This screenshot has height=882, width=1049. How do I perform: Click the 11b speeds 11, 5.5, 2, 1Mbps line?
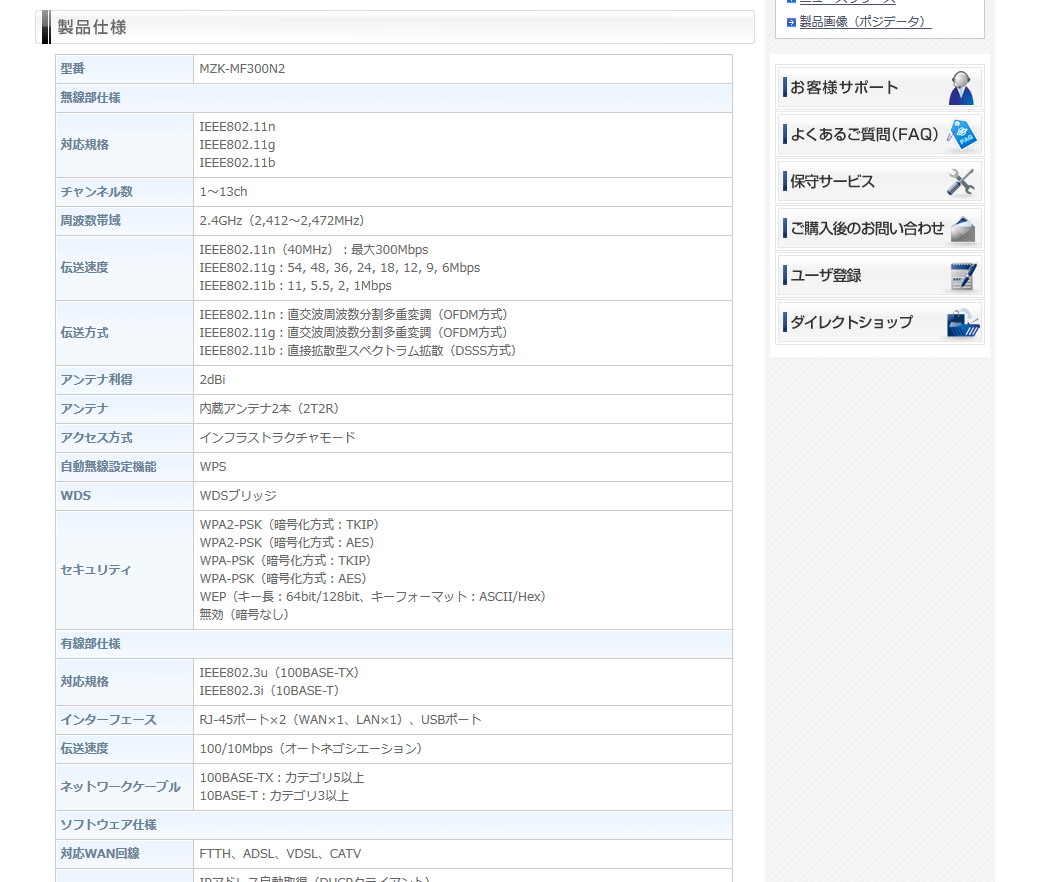coord(296,286)
